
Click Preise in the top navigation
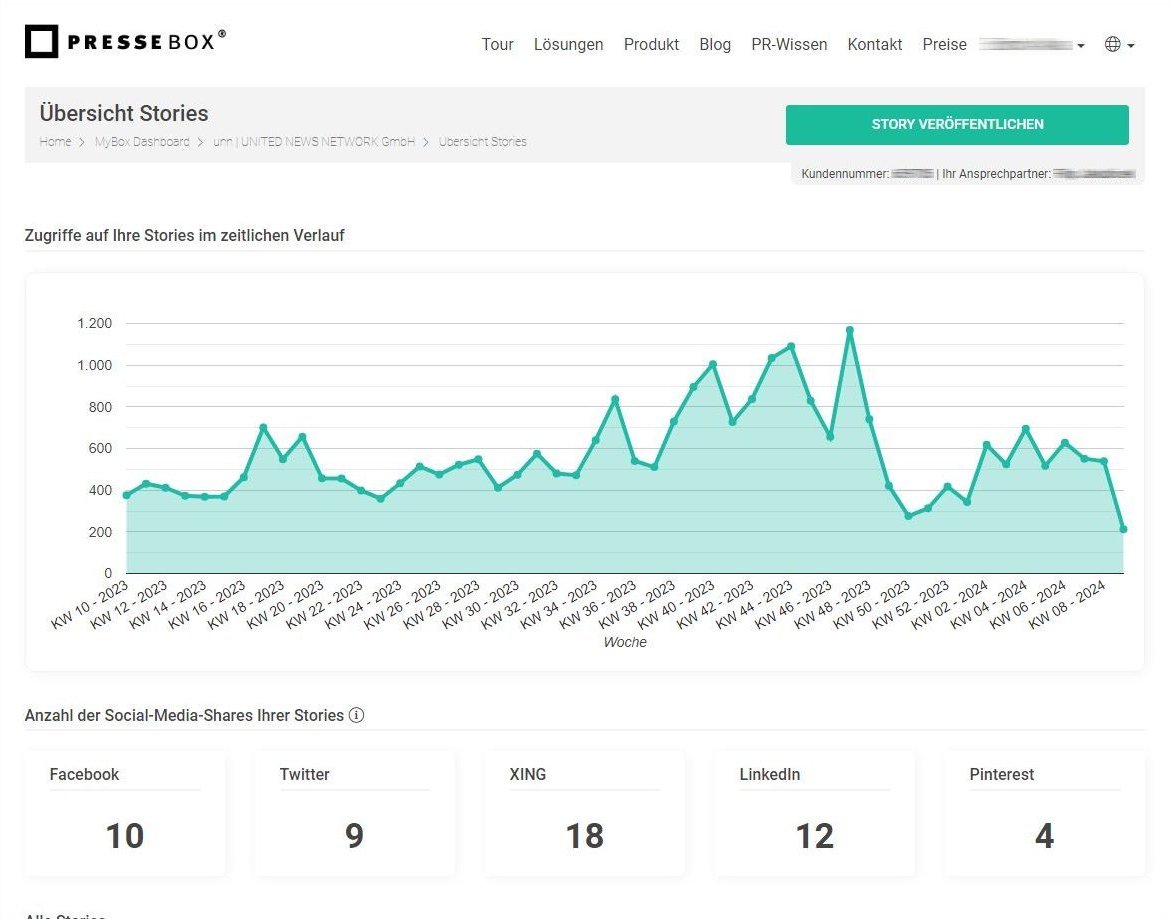[944, 45]
